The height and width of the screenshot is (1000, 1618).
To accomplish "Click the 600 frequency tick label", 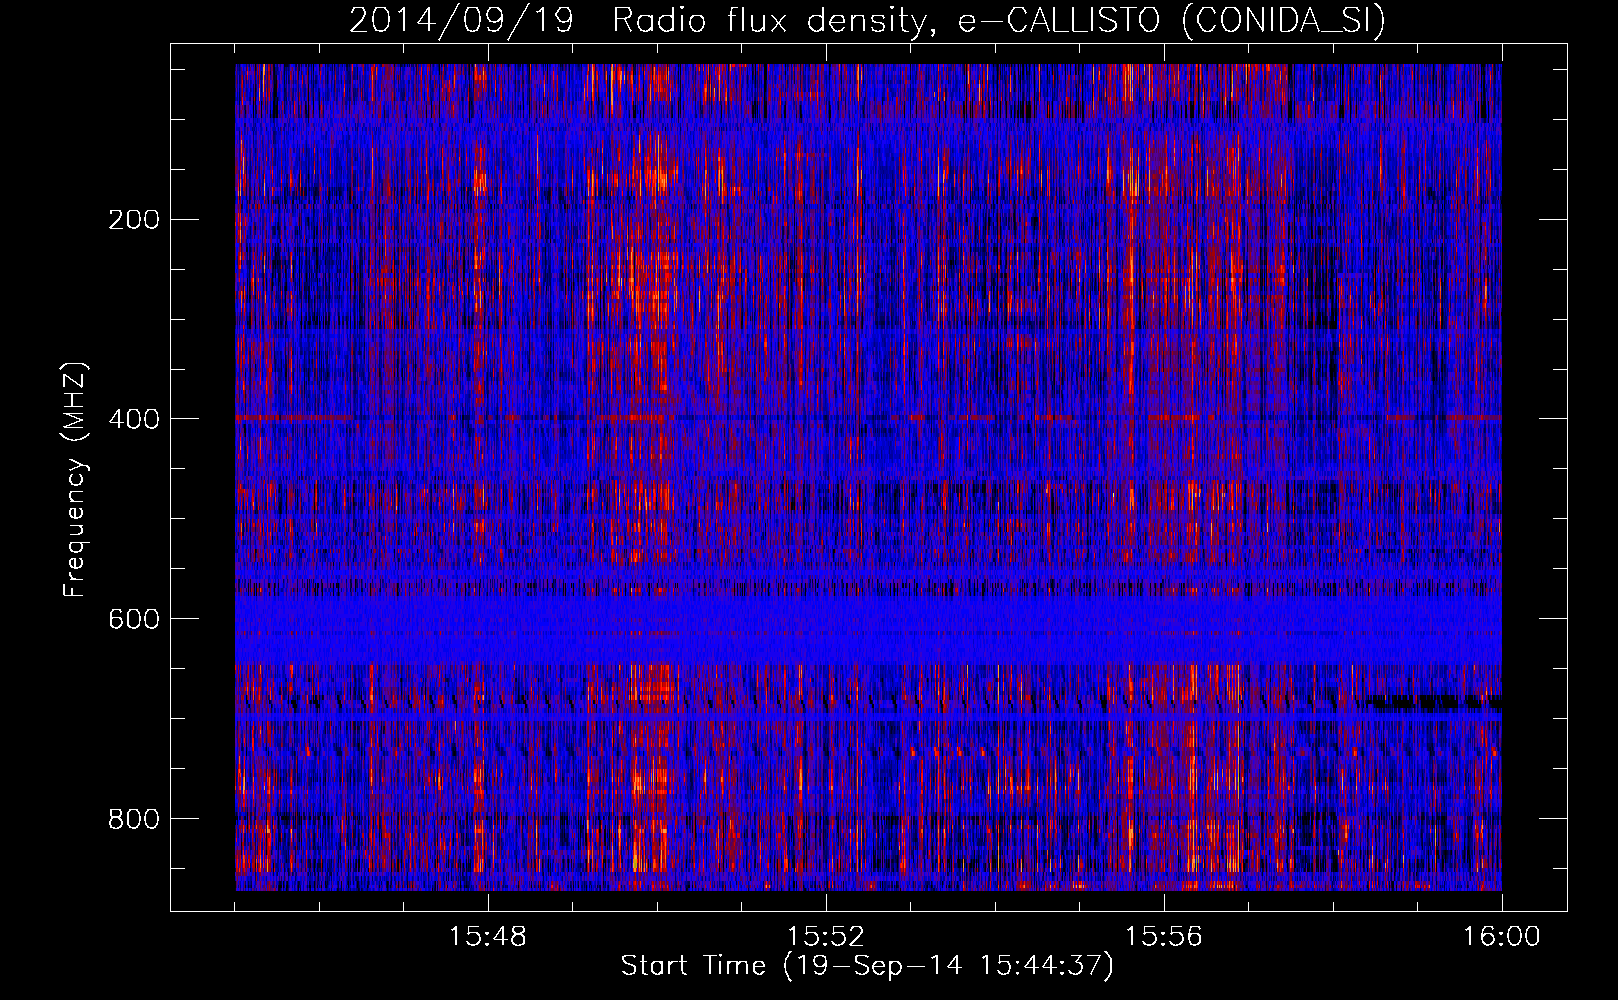I will 133,619.
